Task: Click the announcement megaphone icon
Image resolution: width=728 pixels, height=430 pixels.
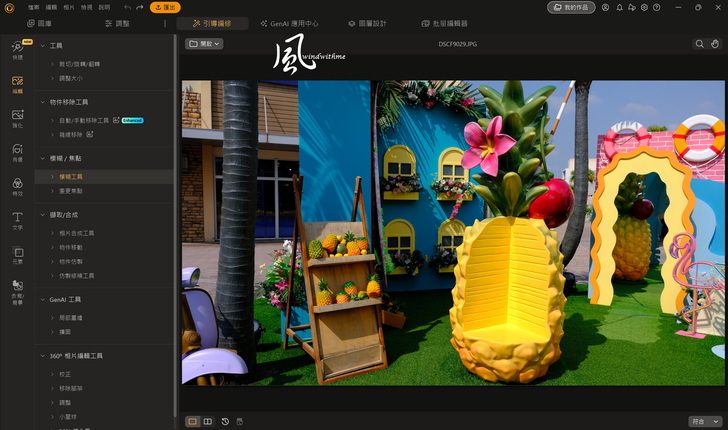Action: (x=632, y=7)
